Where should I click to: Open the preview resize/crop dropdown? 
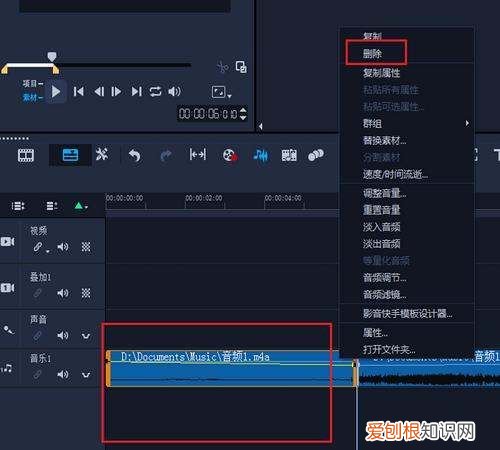pos(221,92)
